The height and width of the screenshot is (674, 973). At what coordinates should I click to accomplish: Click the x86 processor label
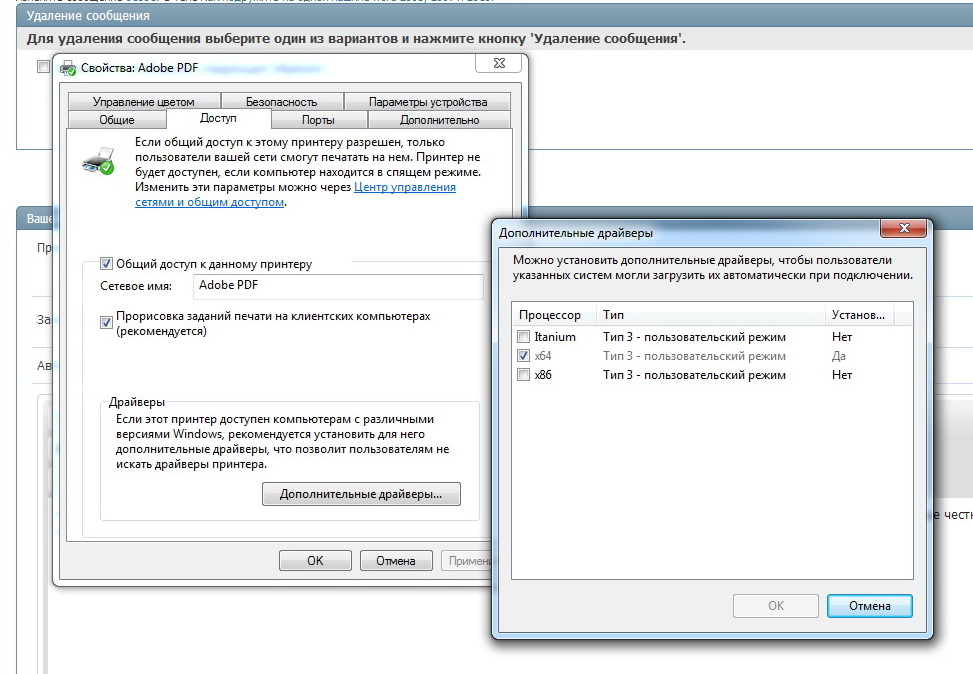point(543,375)
